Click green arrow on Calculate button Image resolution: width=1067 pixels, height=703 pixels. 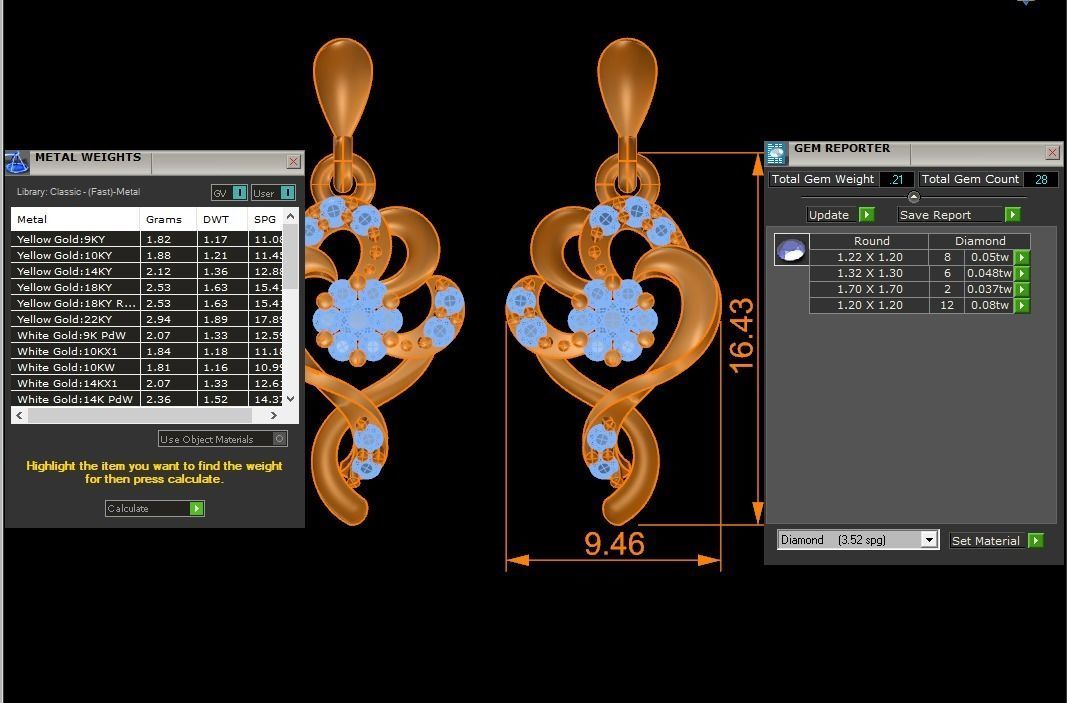coord(197,508)
